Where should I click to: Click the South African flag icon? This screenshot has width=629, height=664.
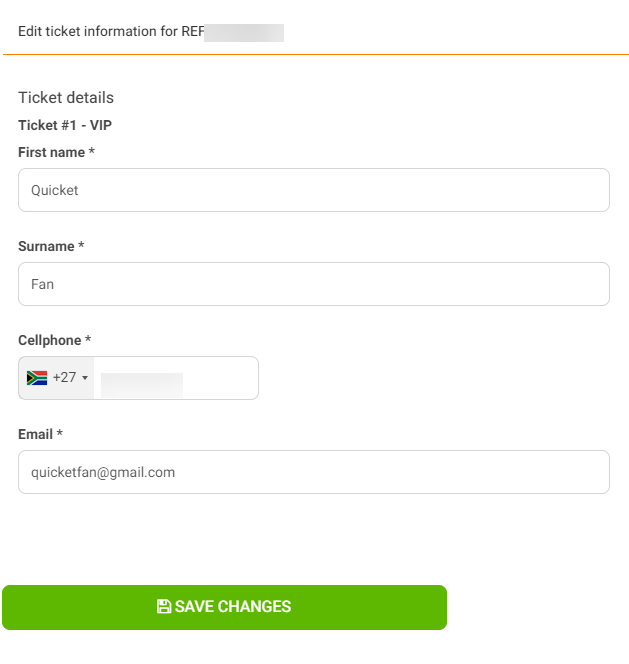click(x=37, y=377)
